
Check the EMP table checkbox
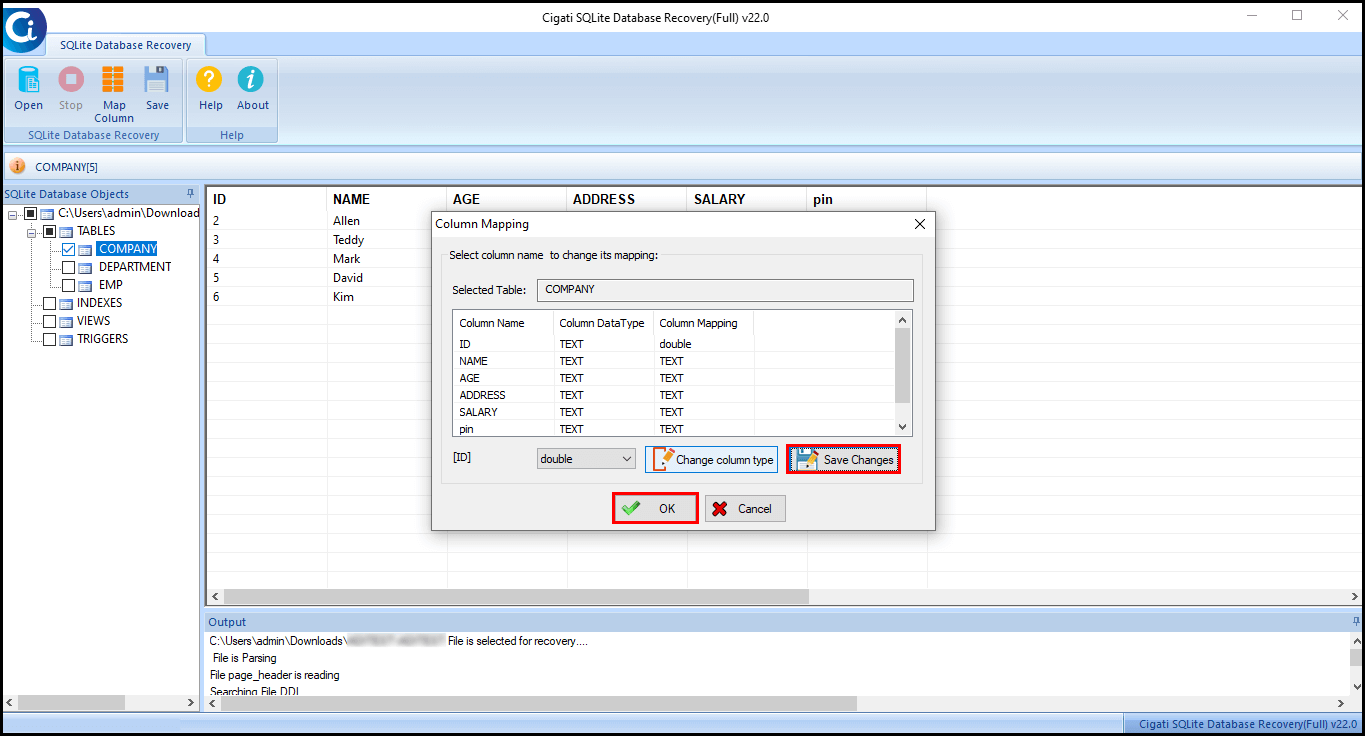coord(69,285)
